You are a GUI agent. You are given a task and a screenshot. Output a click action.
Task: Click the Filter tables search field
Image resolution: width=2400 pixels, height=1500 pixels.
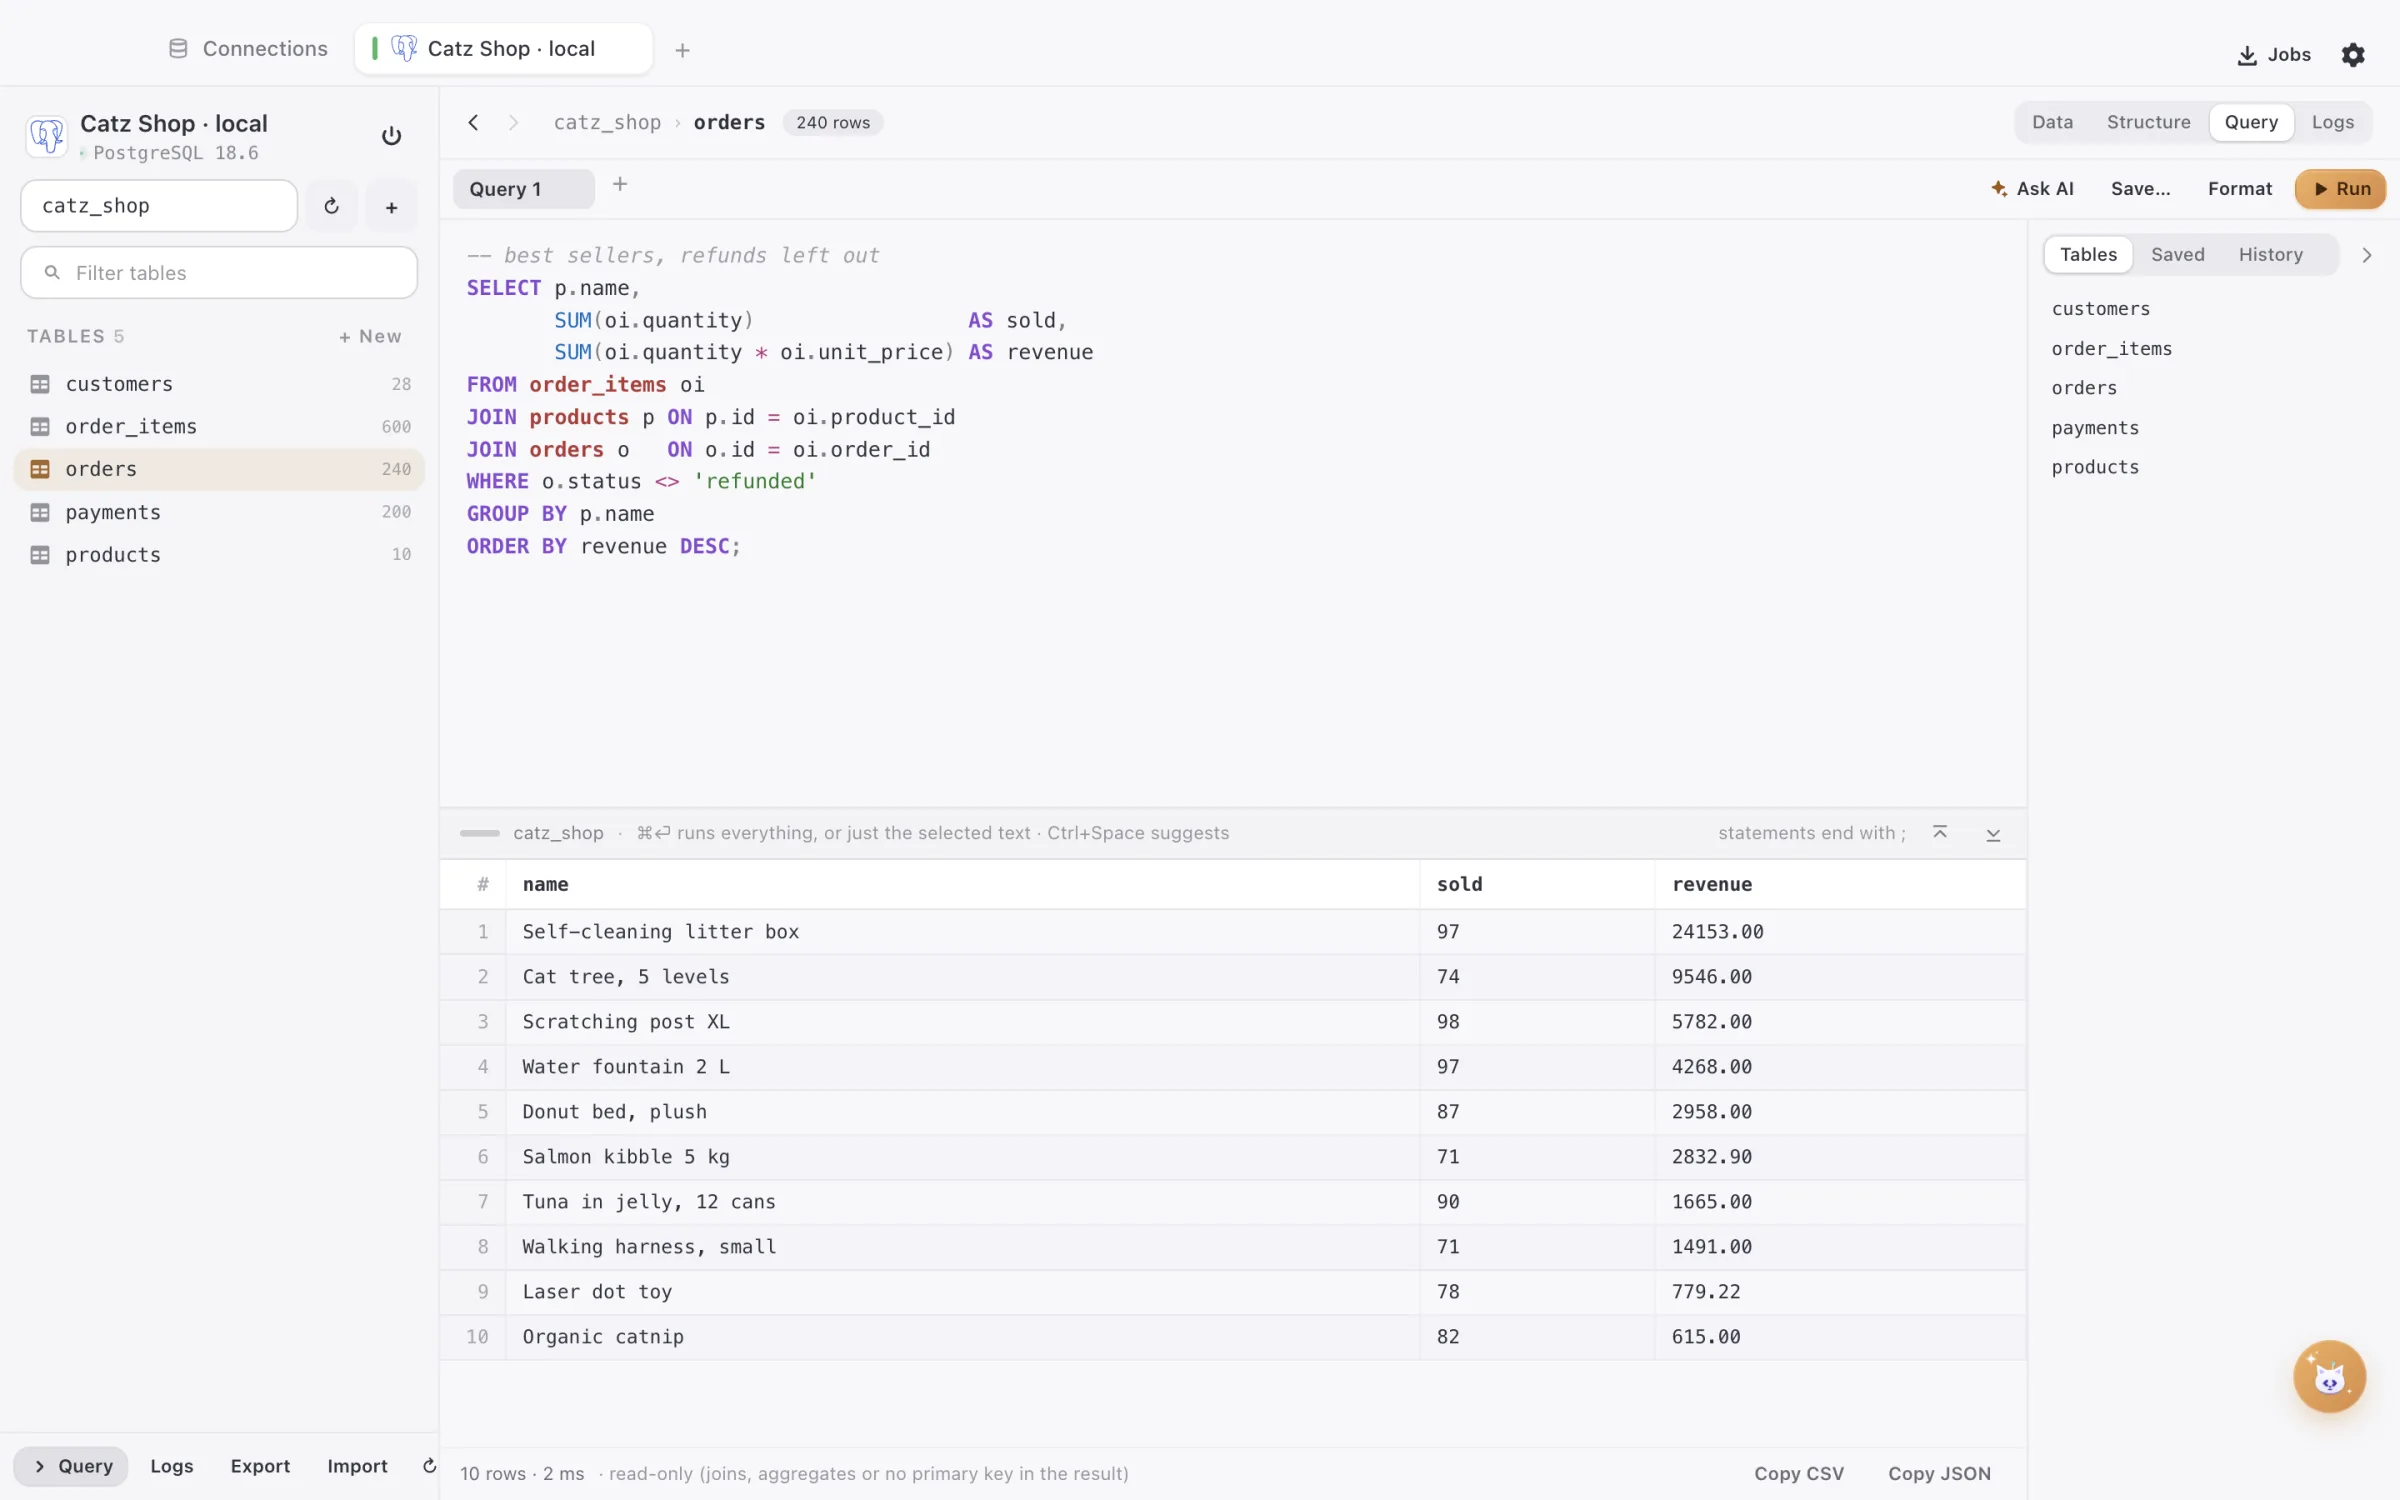tap(219, 273)
